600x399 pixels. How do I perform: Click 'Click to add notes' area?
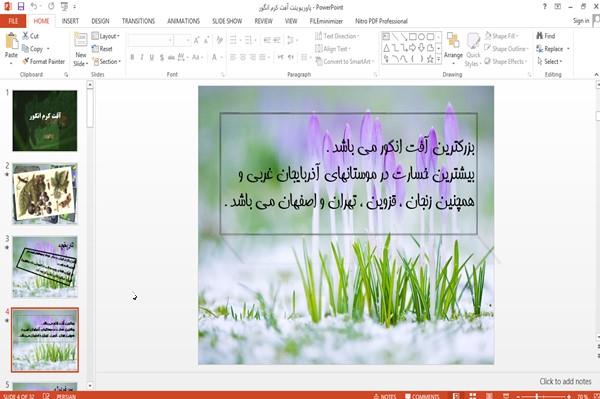(565, 381)
